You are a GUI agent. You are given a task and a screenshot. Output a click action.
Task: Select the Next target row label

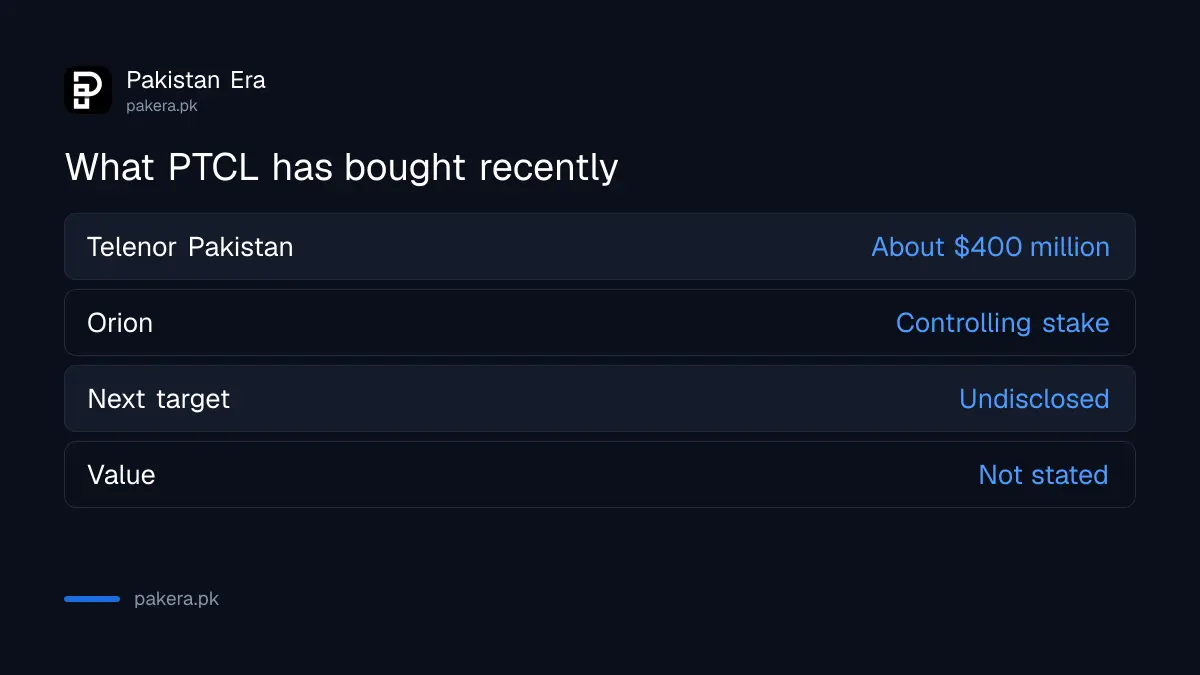pyautogui.click(x=158, y=399)
